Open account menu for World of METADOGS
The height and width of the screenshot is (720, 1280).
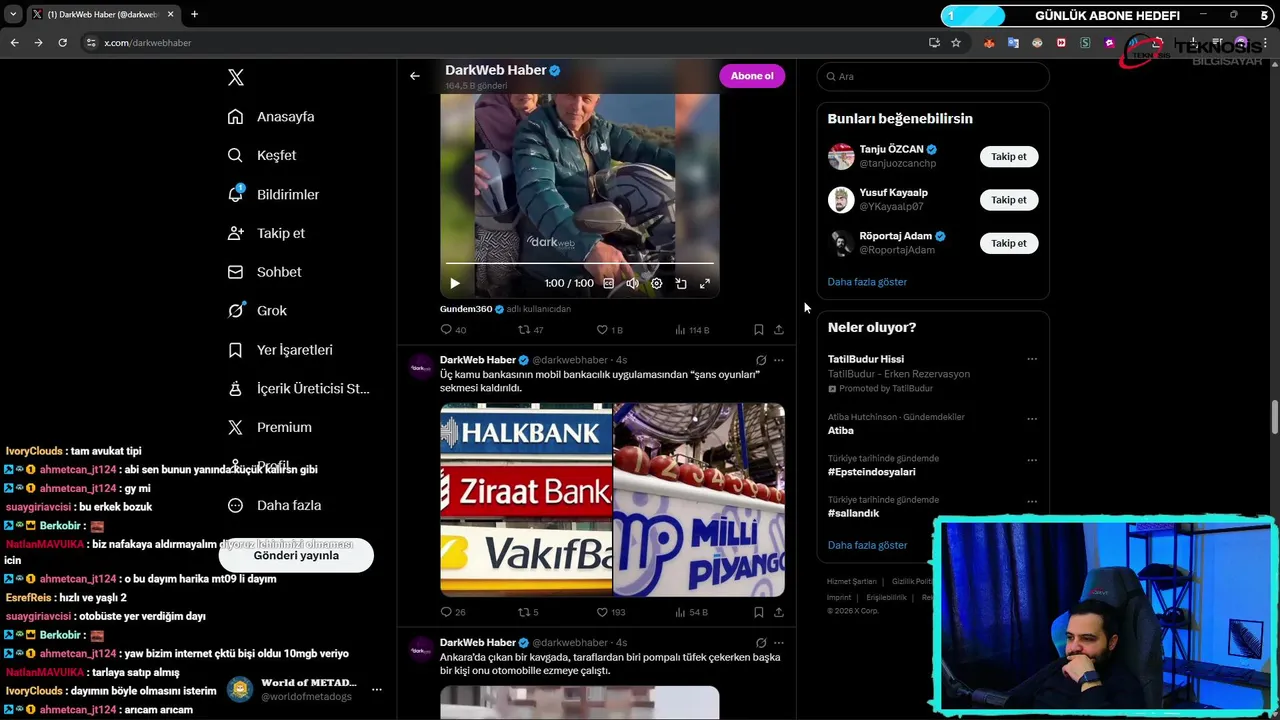377,690
